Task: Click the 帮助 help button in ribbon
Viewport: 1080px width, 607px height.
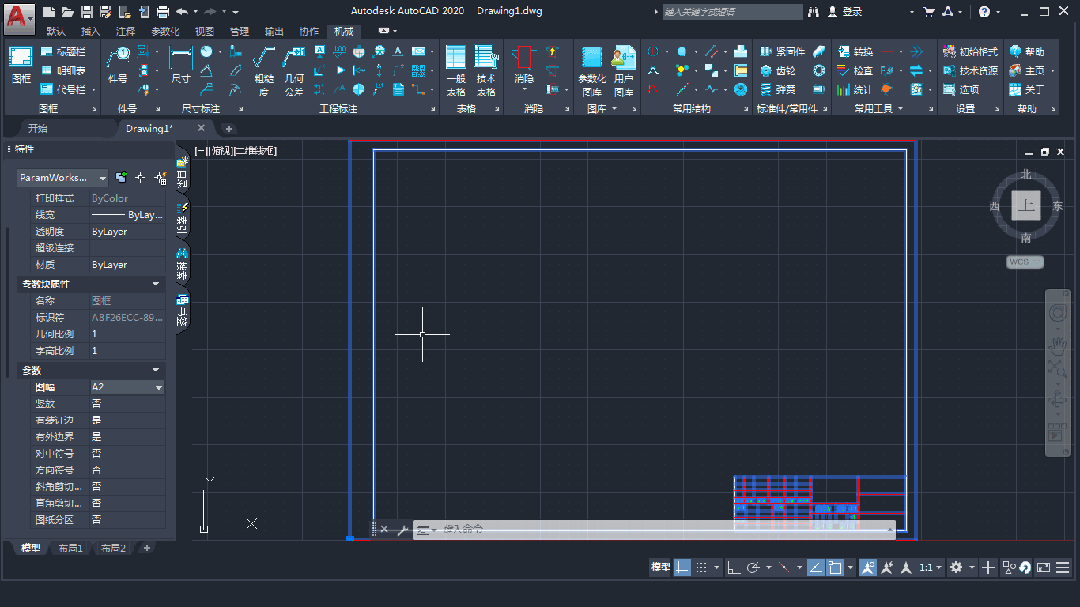Action: click(x=1027, y=52)
